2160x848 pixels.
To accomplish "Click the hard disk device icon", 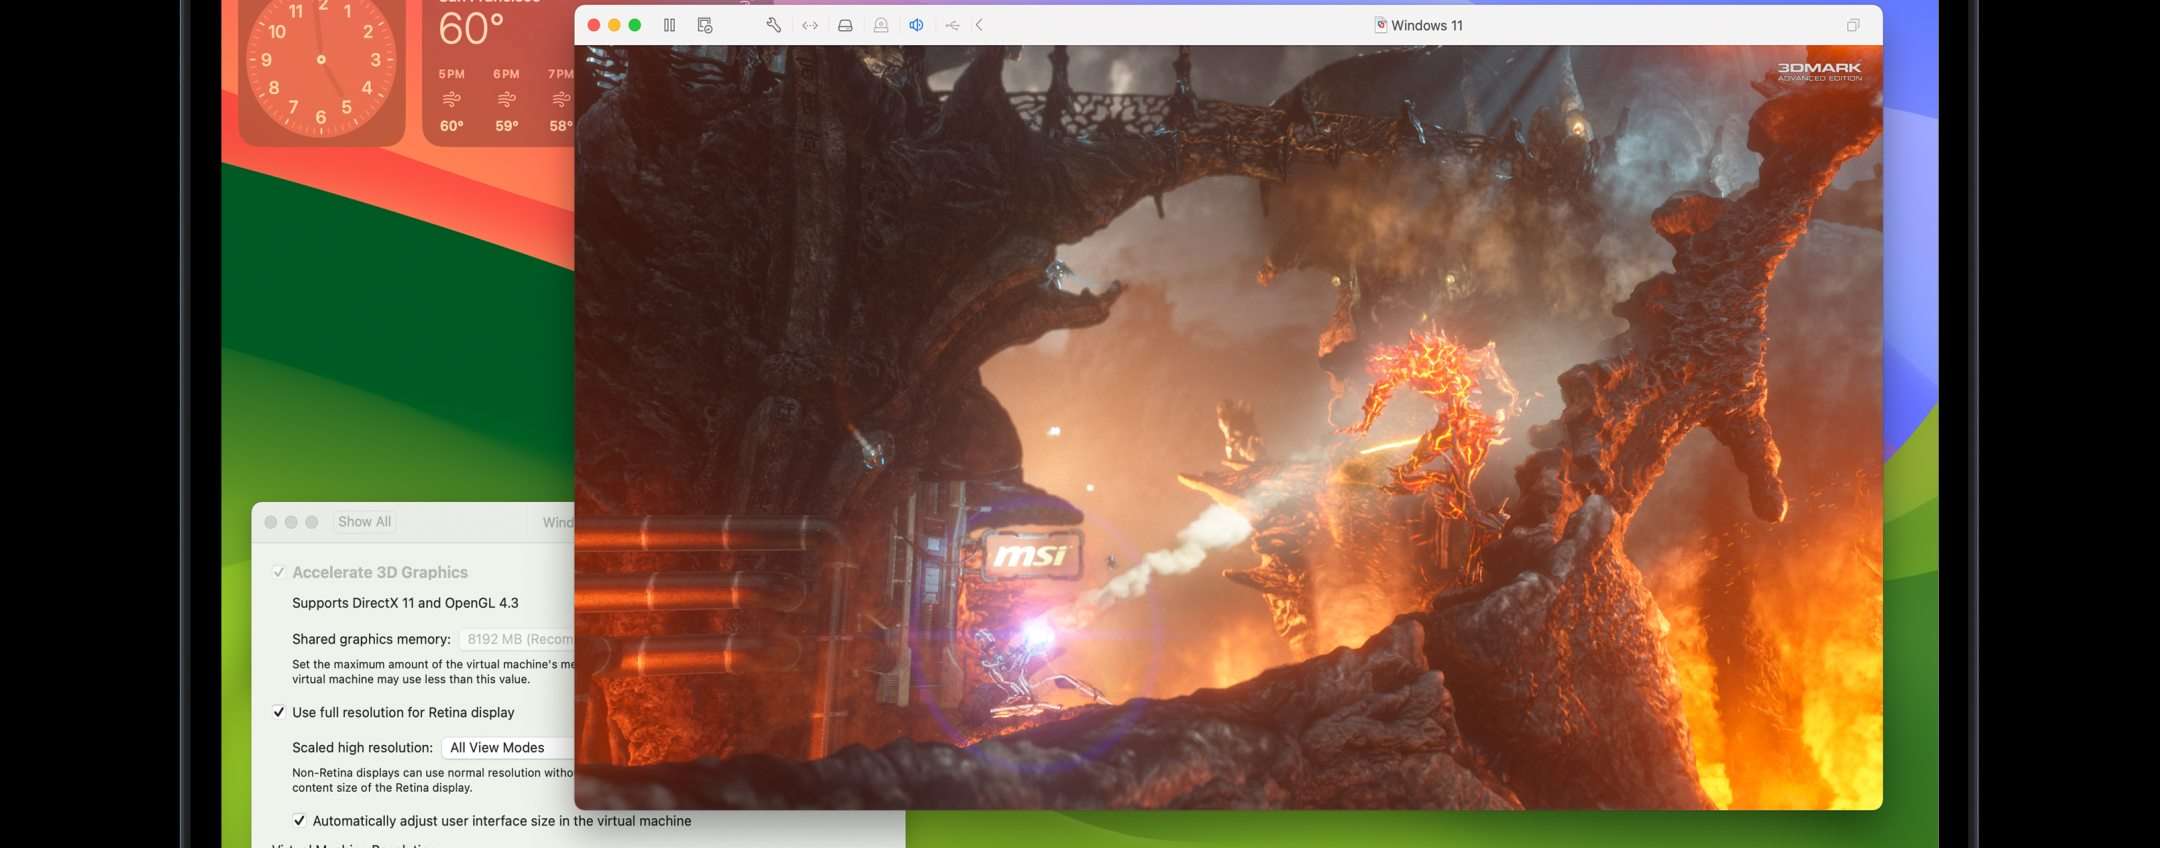I will [845, 25].
